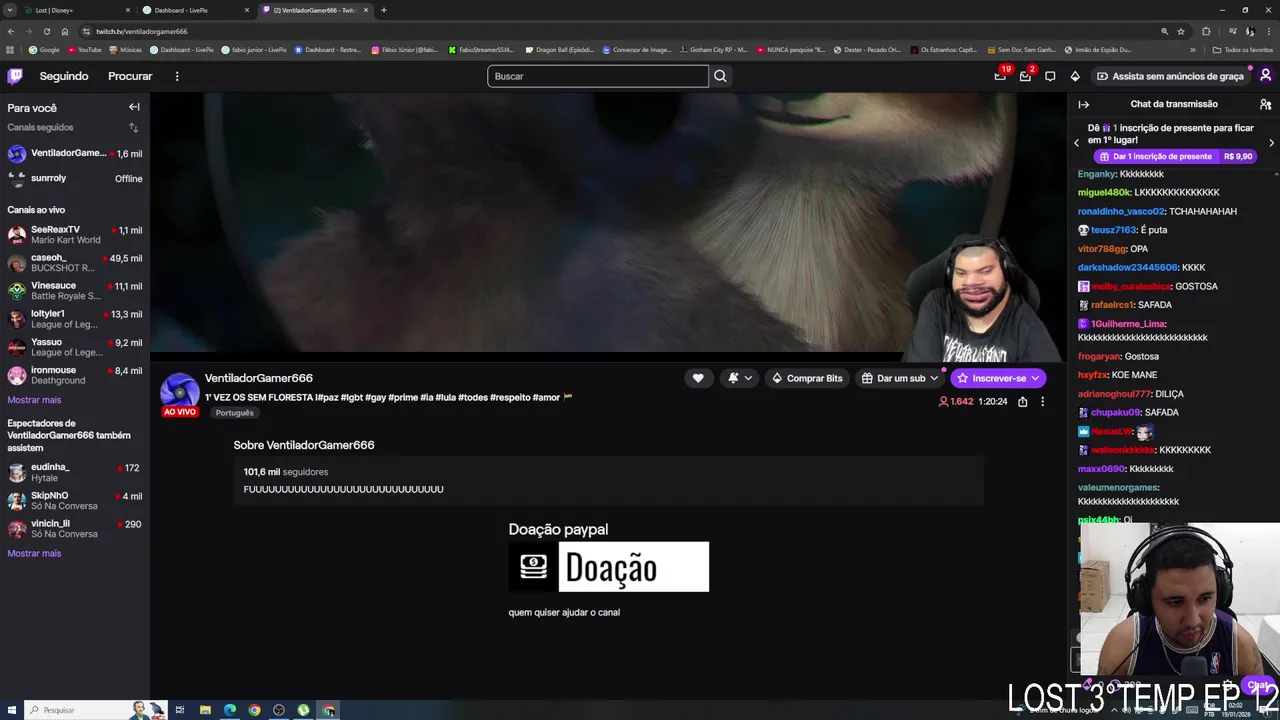Open ironmouse channel in sidebar
Screen dimensions: 1280x720
[75, 375]
